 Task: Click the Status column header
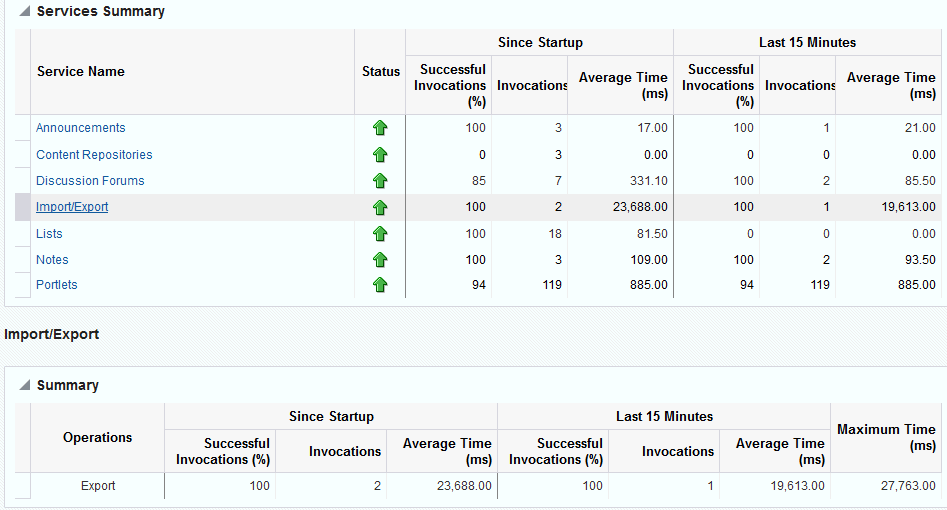[380, 72]
